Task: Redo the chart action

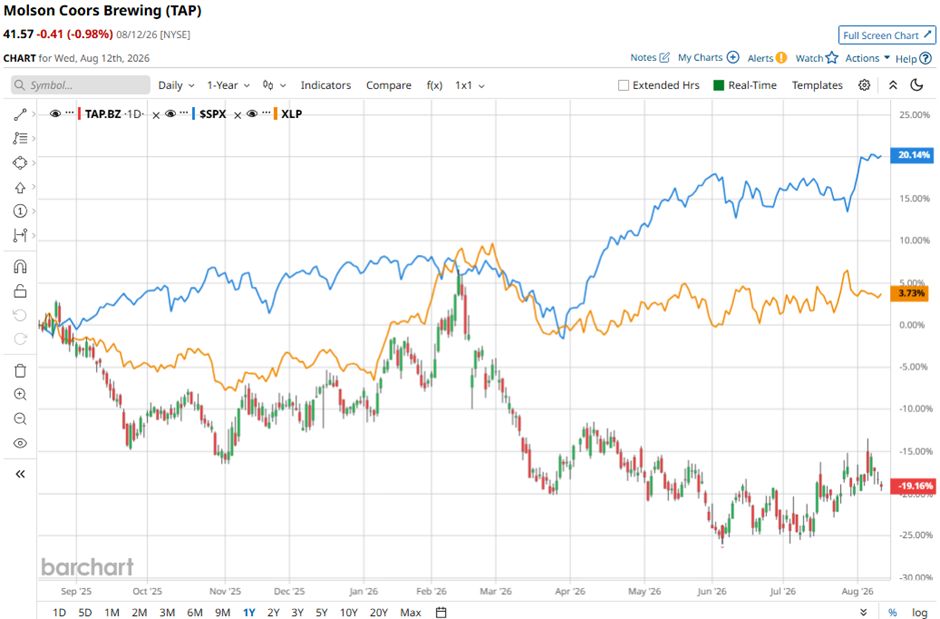Action: coord(20,339)
